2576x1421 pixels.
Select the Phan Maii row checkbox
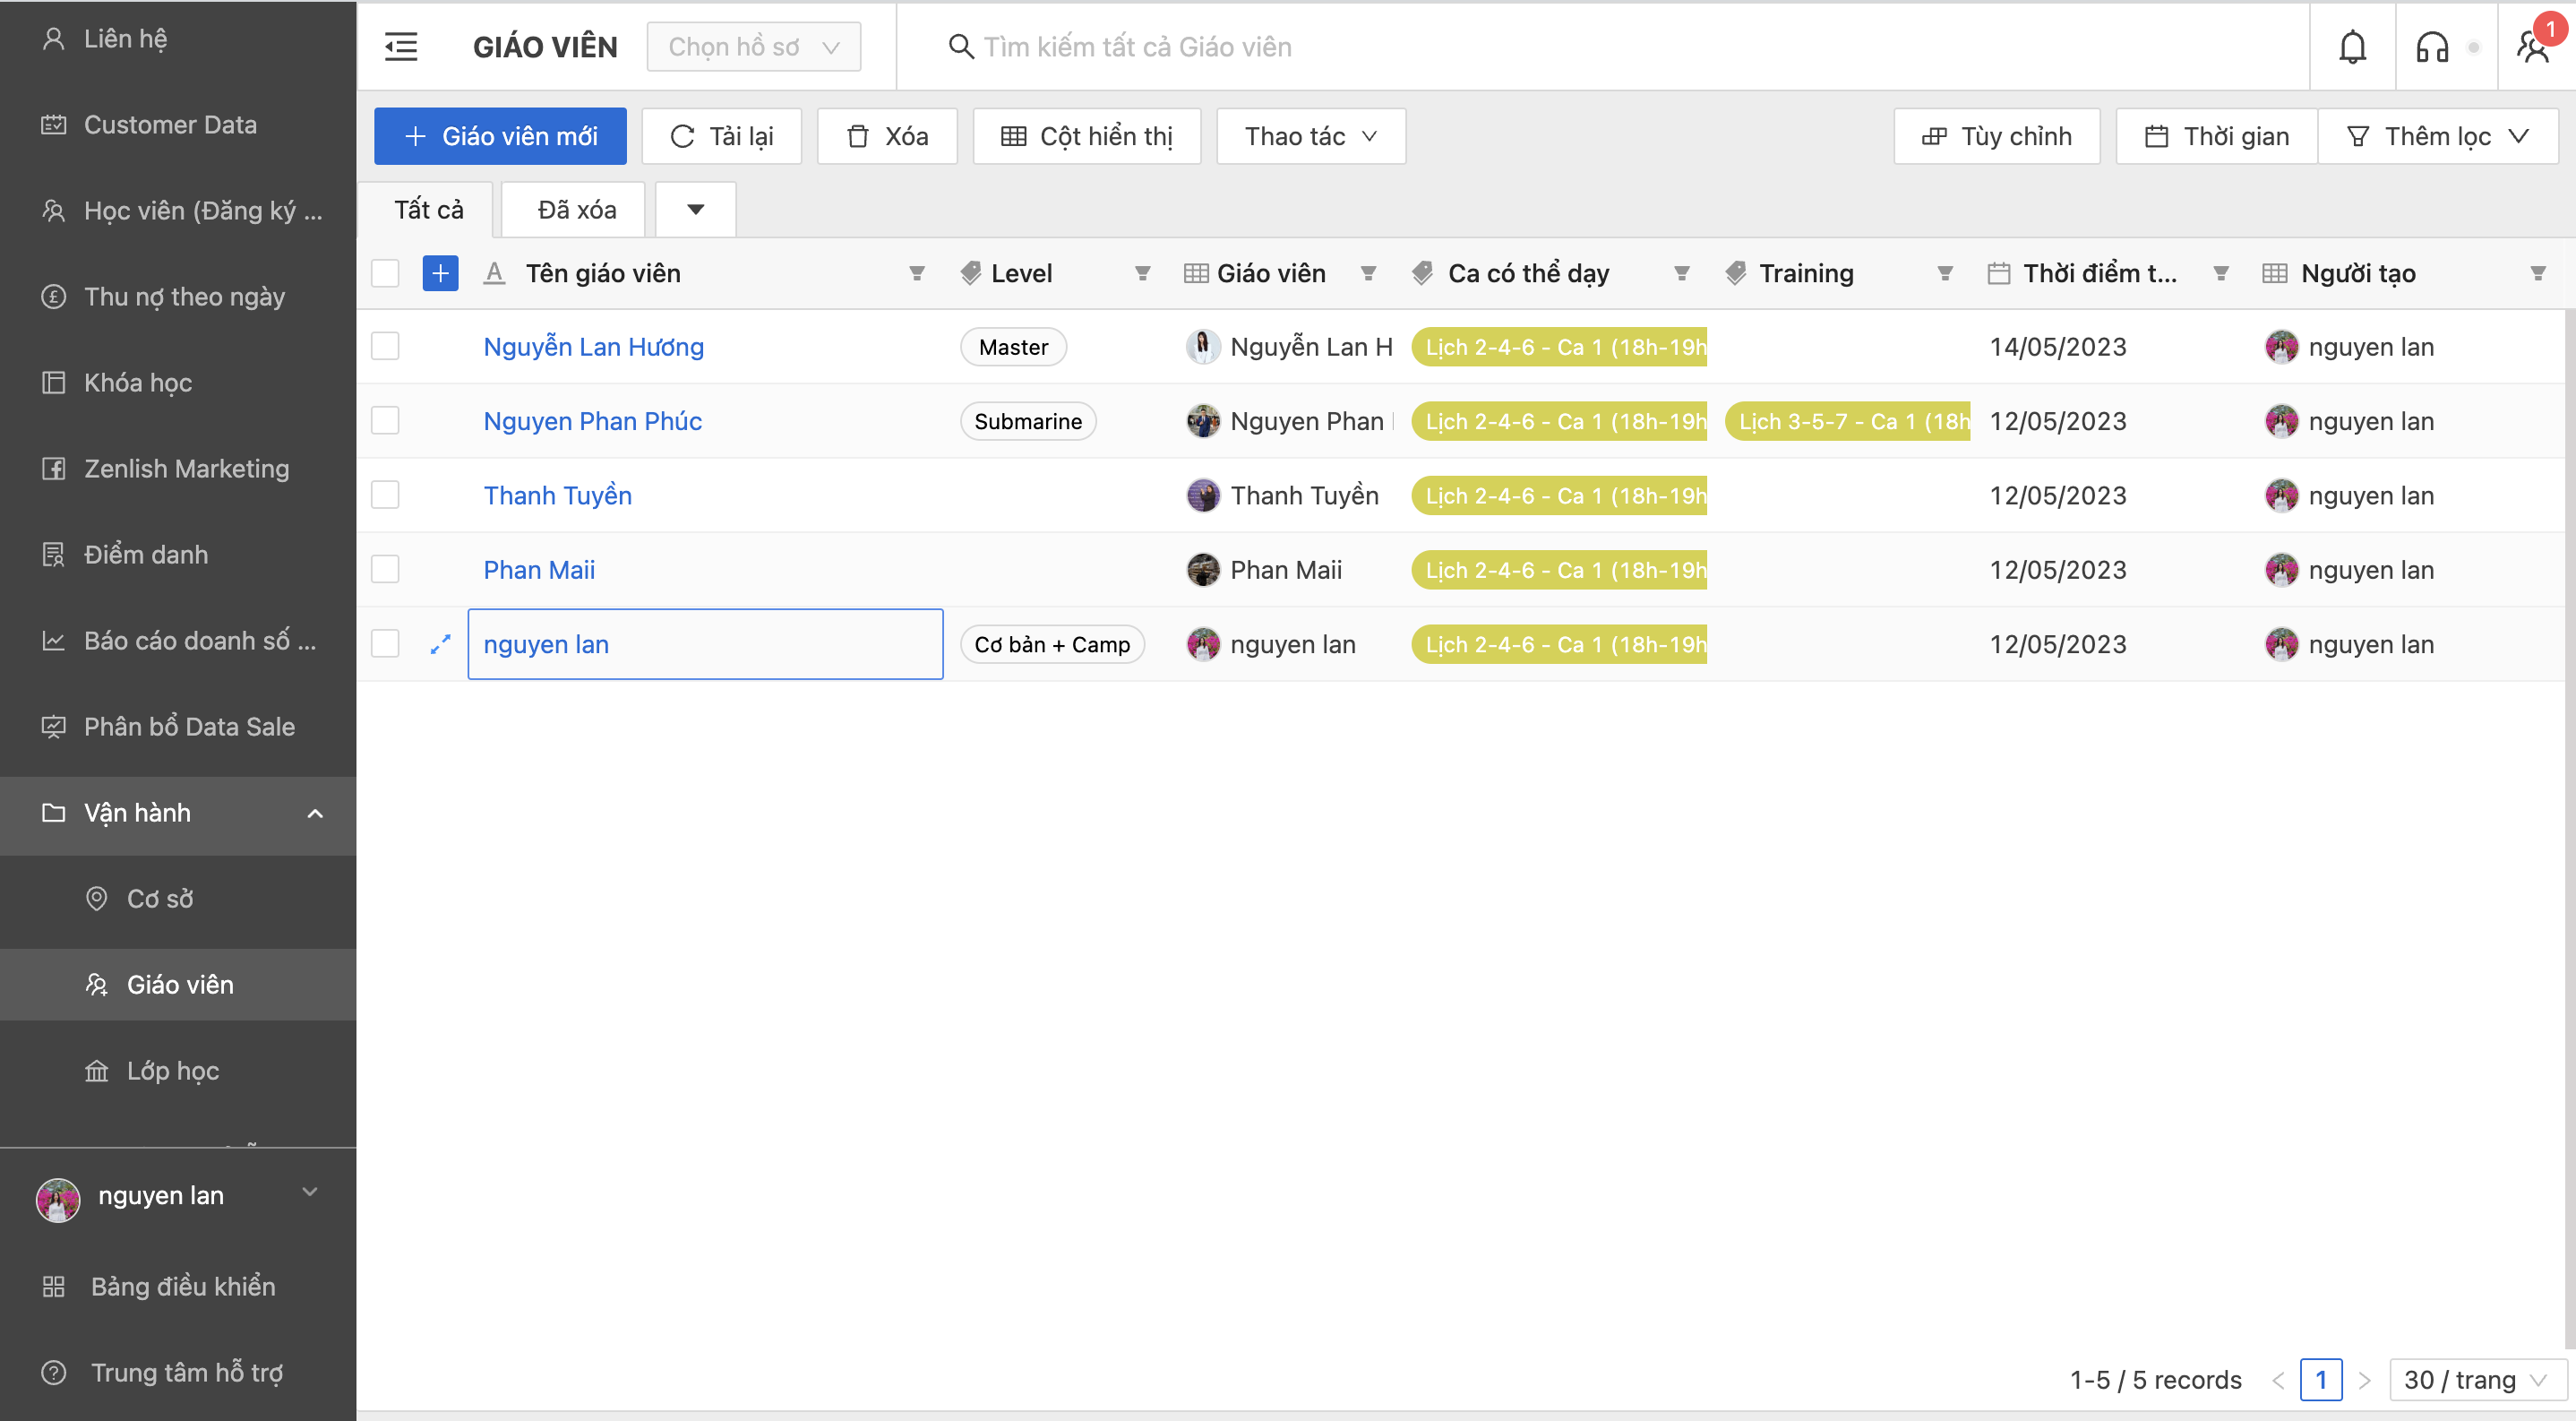click(x=385, y=570)
